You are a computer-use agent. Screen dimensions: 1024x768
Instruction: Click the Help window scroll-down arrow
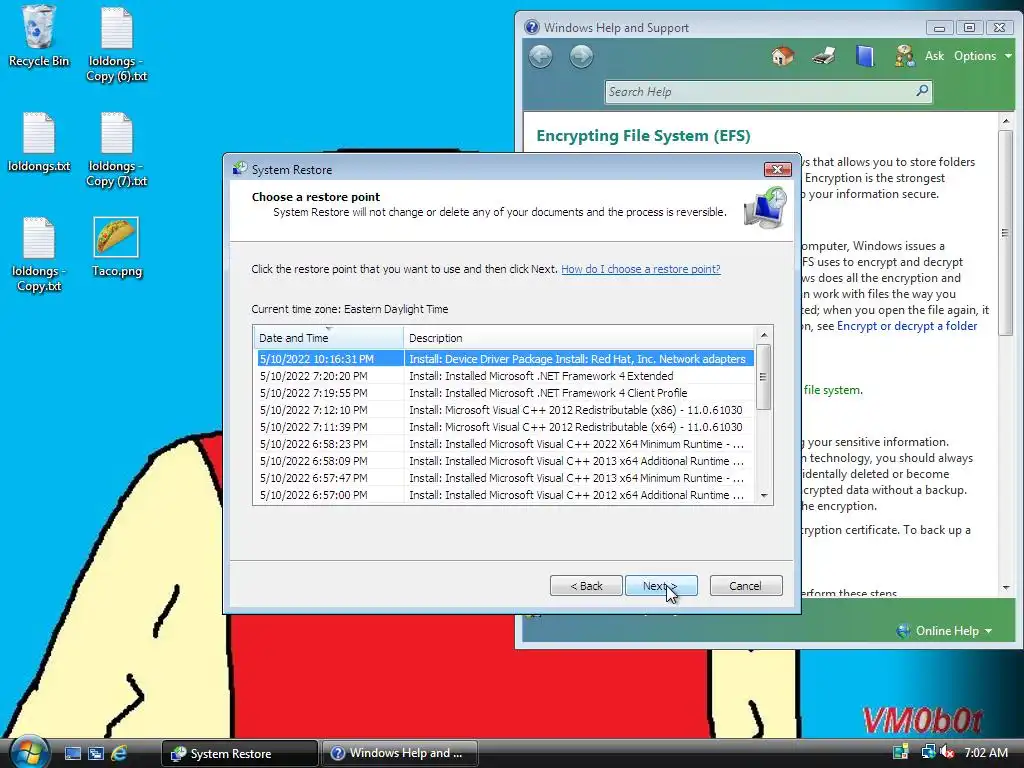[1006, 588]
